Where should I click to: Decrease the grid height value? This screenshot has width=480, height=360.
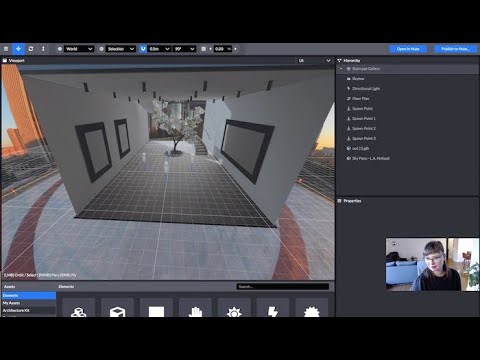click(x=210, y=49)
